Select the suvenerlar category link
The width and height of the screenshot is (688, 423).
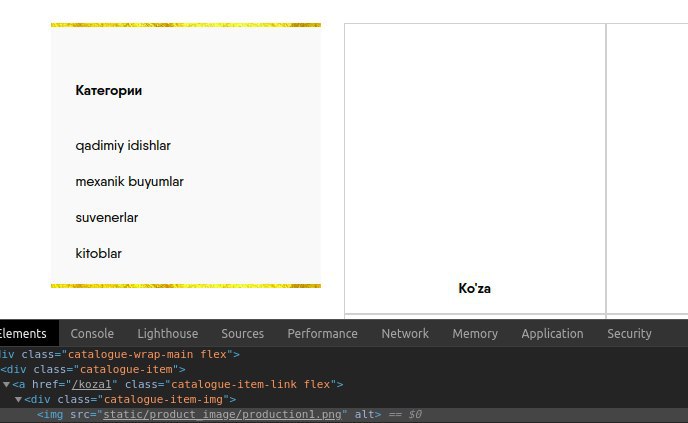coord(107,218)
